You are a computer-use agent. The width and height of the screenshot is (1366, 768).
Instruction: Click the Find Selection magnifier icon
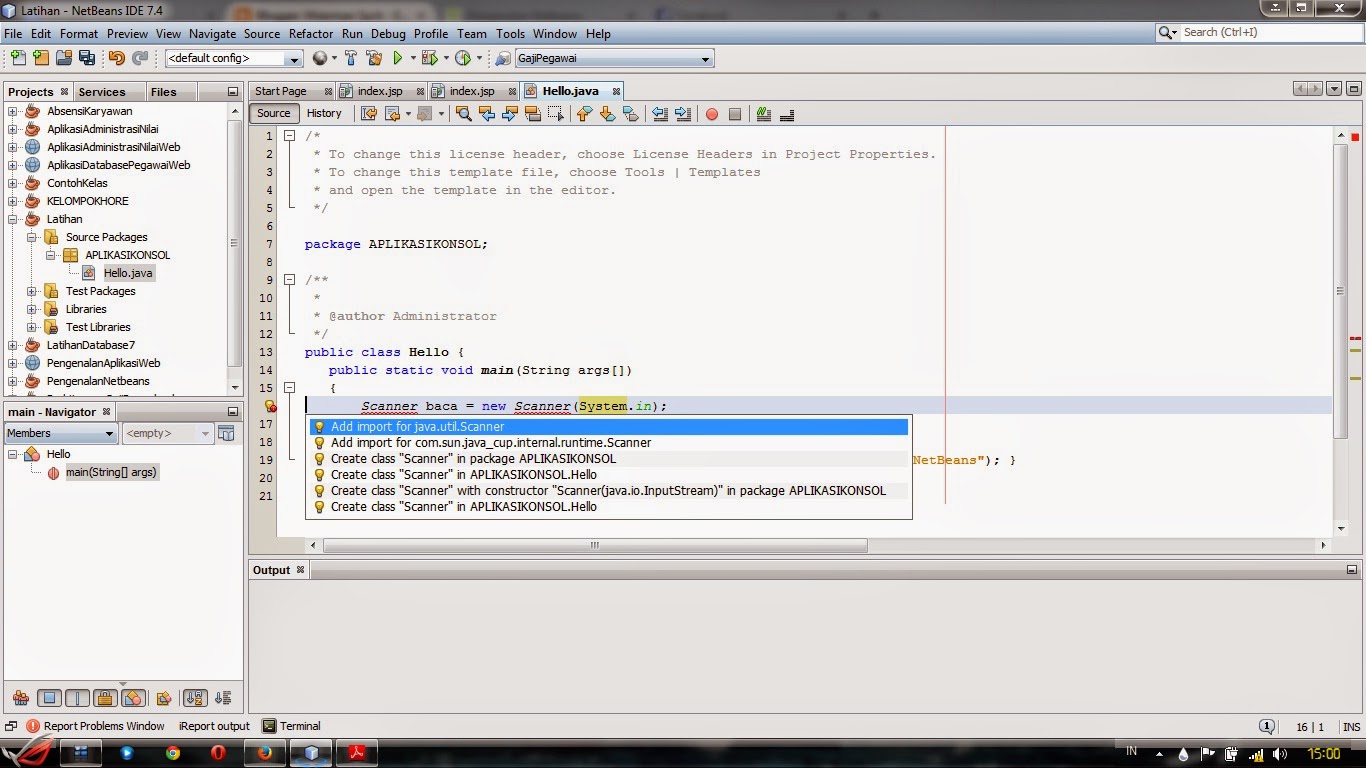[x=463, y=114]
